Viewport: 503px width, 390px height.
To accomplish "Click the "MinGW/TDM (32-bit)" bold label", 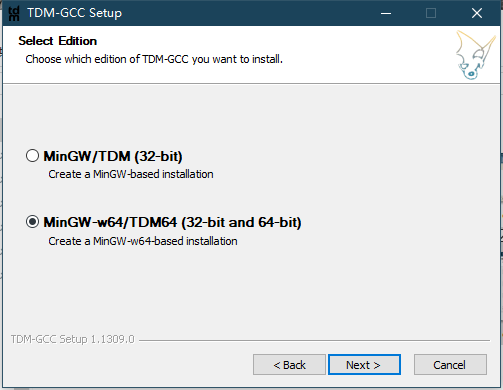I will click(113, 156).
